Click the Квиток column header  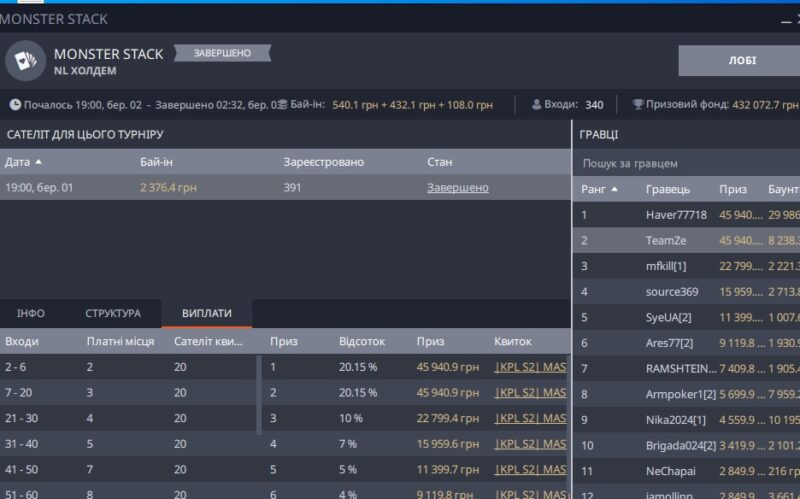(x=512, y=341)
